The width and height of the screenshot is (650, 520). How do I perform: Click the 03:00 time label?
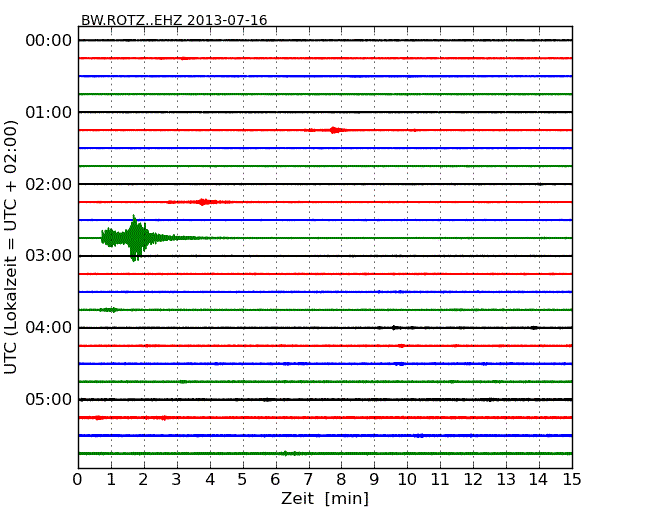point(49,256)
